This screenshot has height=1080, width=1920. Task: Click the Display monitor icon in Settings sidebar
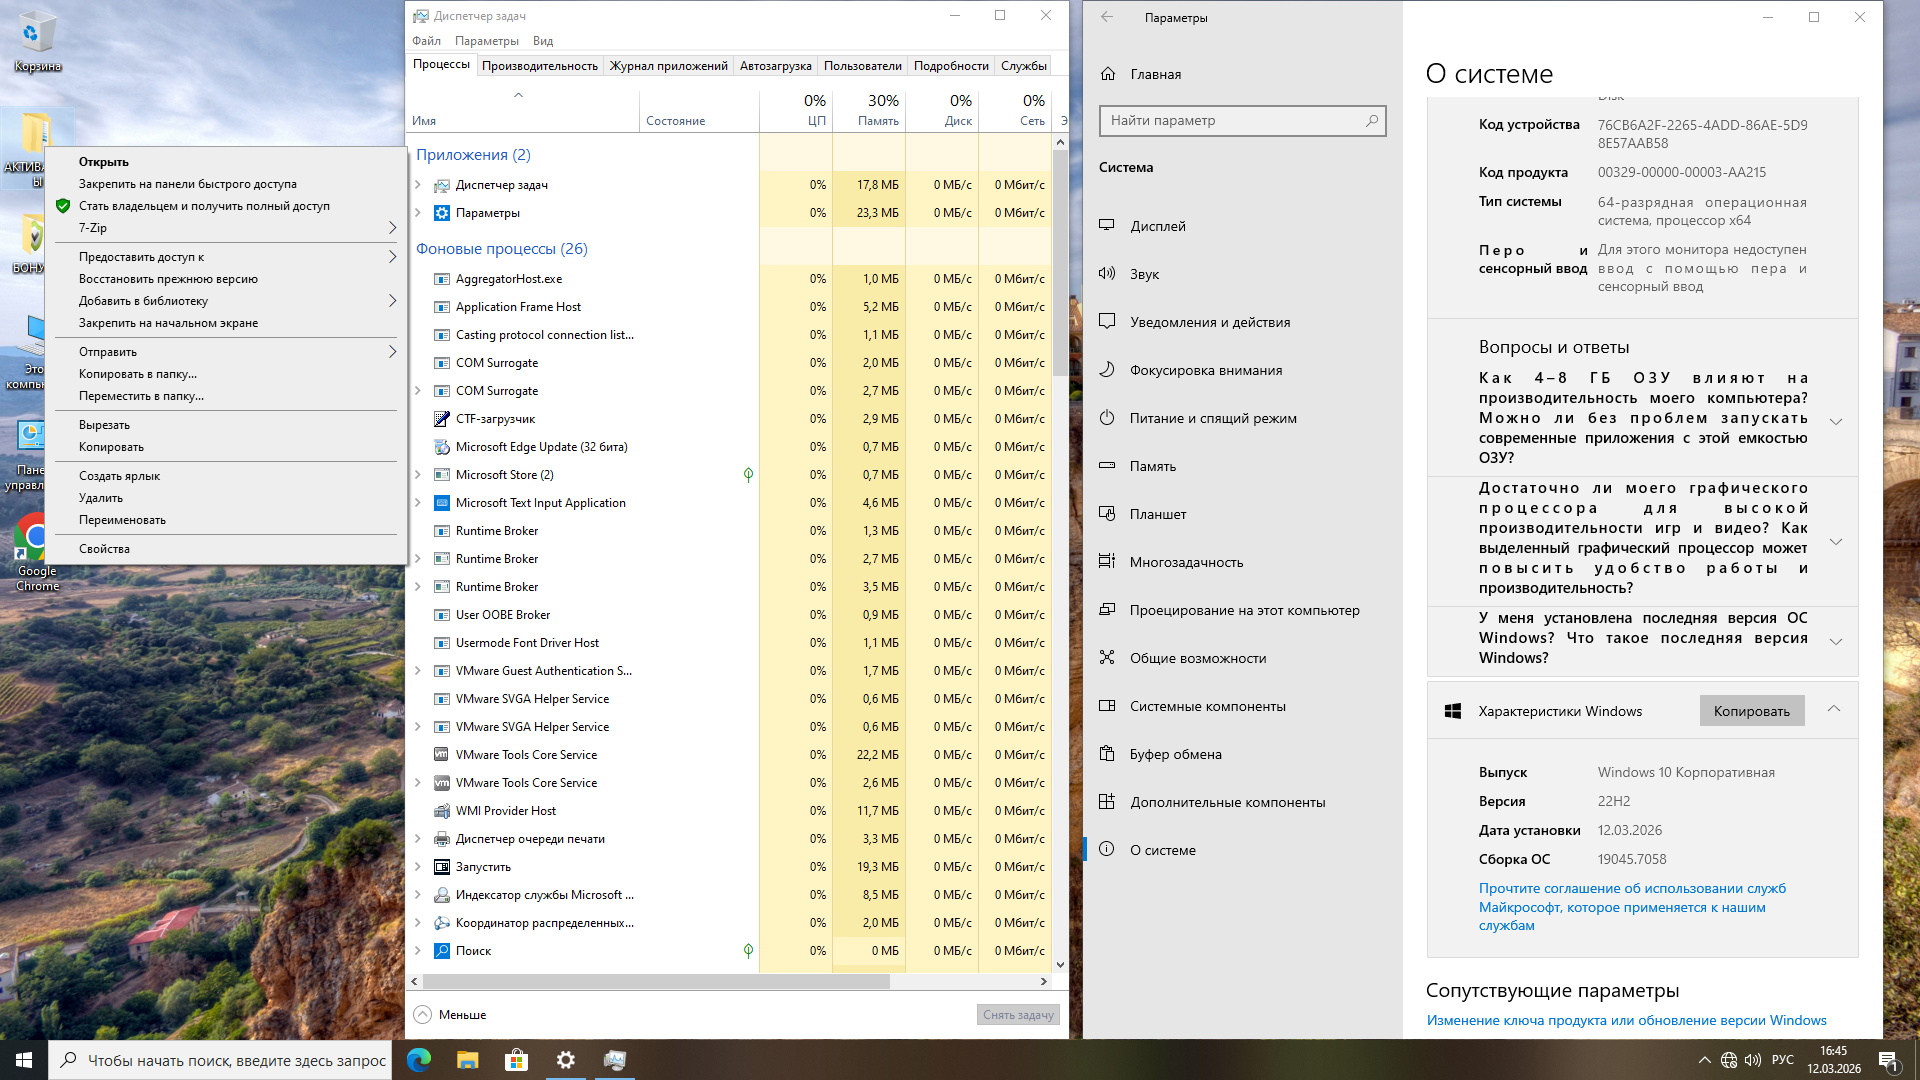coord(1107,226)
